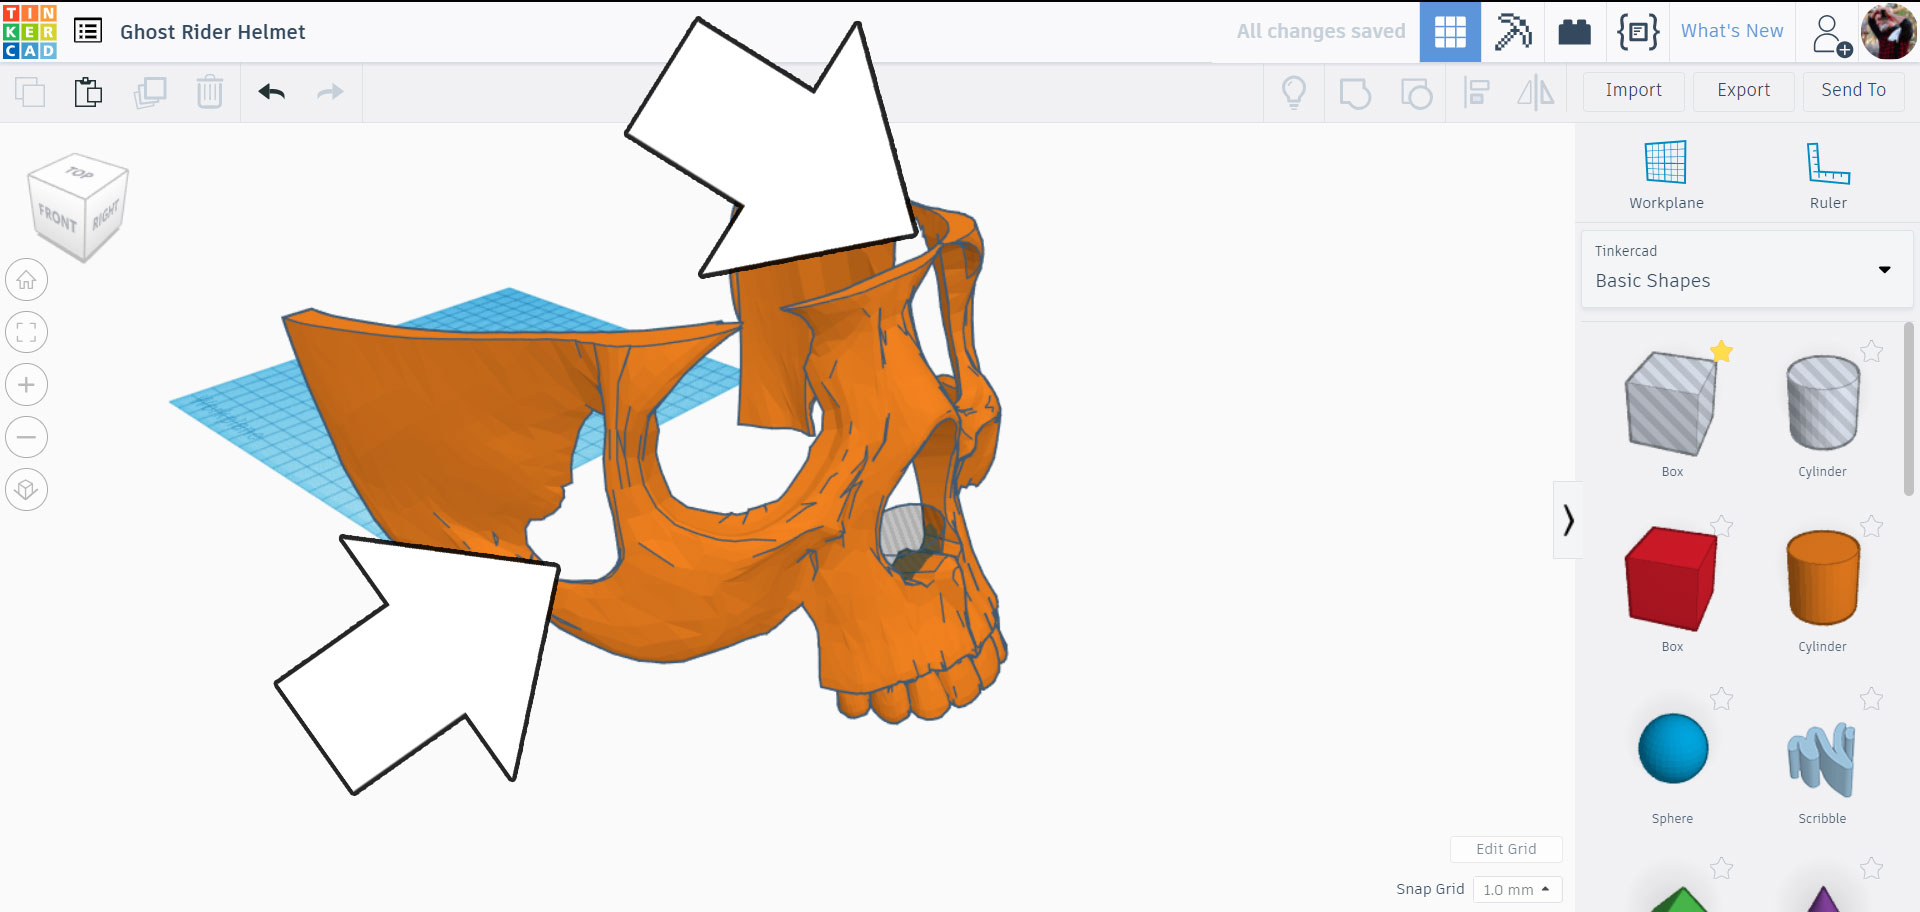Open the Snap Grid size dropdown
1920x912 pixels.
[1517, 889]
